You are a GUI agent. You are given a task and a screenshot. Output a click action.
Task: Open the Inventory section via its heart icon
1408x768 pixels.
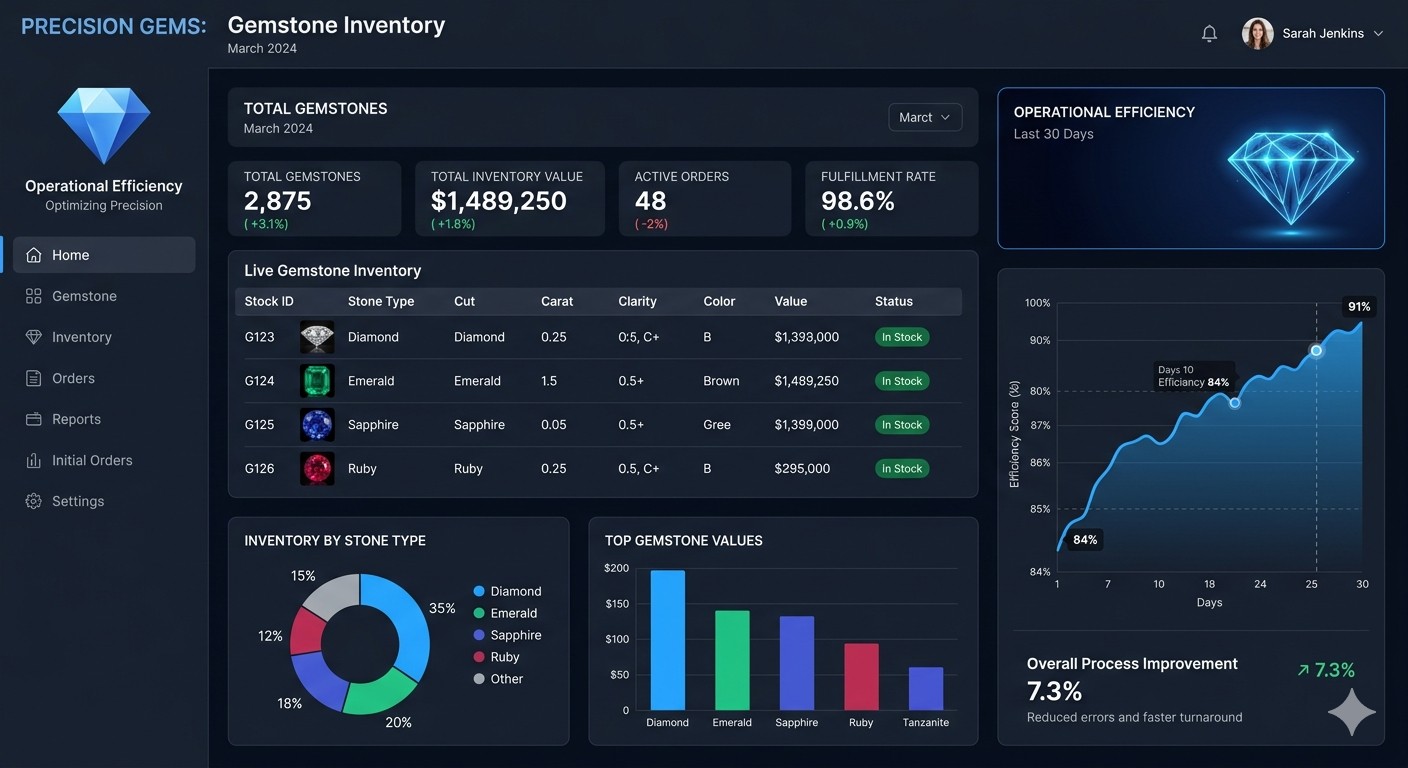coord(31,337)
